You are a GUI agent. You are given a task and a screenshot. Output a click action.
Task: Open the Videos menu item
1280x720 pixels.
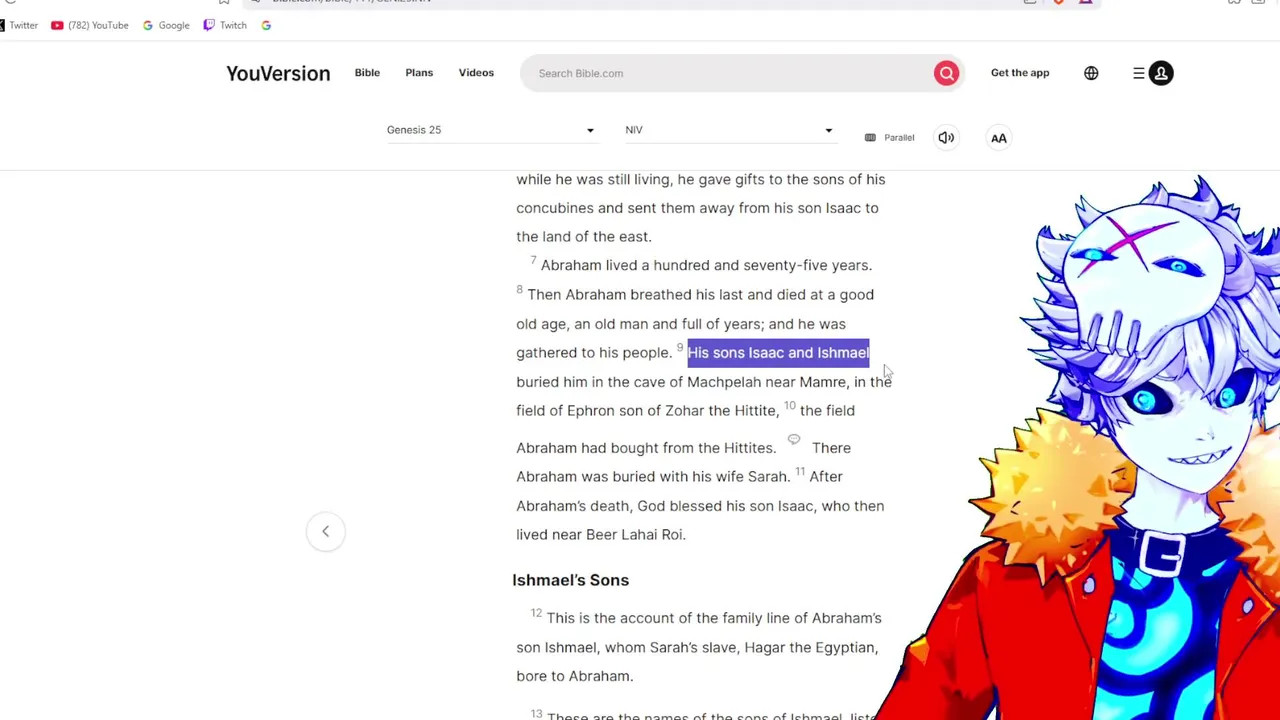pos(476,73)
